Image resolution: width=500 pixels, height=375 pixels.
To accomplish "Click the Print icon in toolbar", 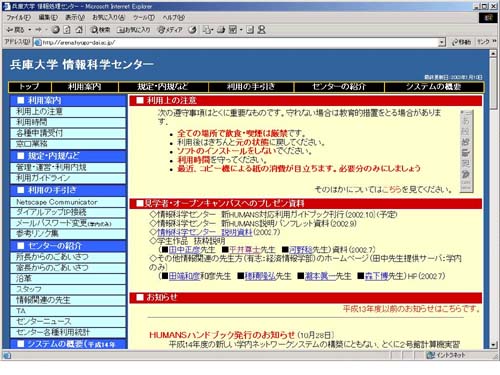I will [x=221, y=30].
